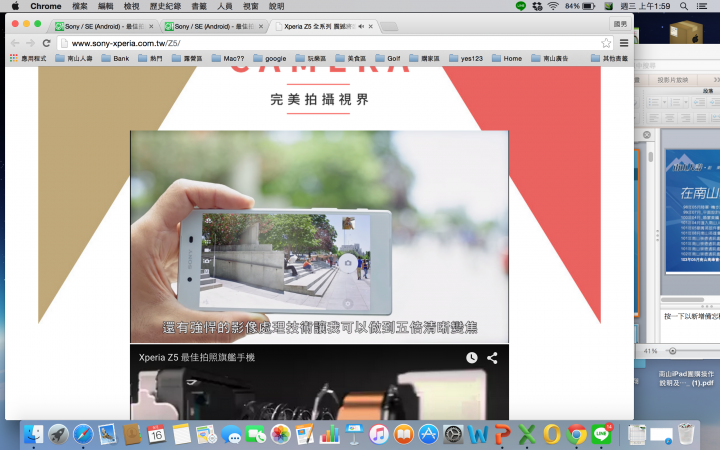This screenshot has width=720, height=450.
Task: Open the yes123 bookmark folder
Action: (x=466, y=58)
